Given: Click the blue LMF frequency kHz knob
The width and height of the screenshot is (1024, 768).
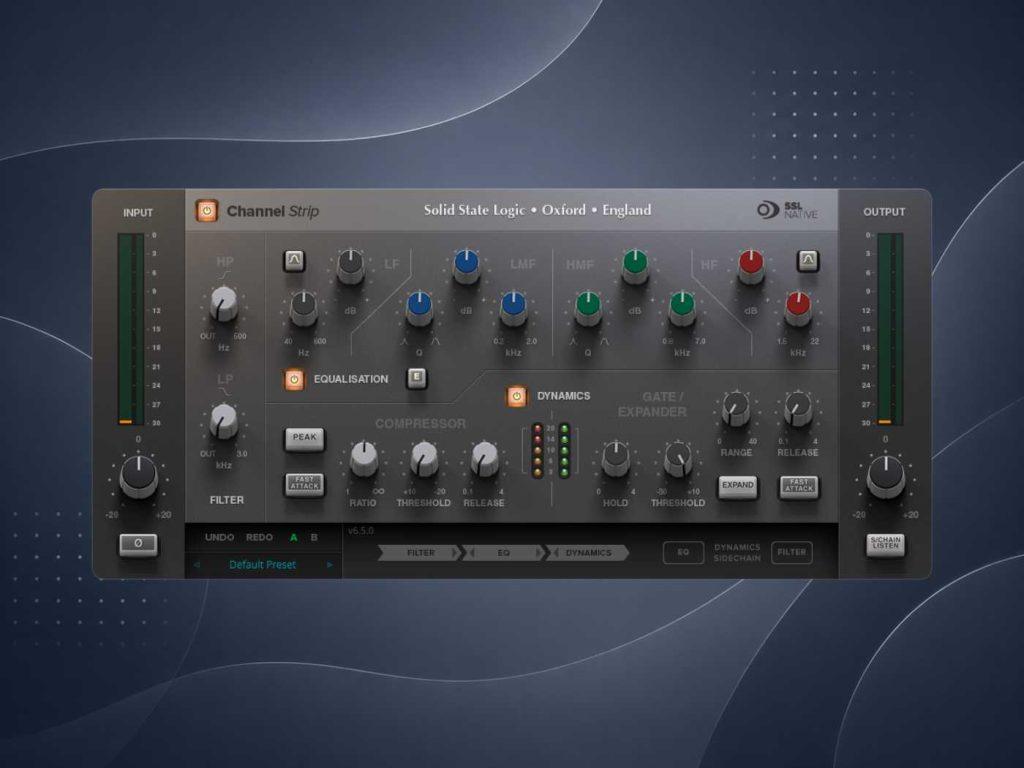Looking at the screenshot, I should [x=513, y=310].
